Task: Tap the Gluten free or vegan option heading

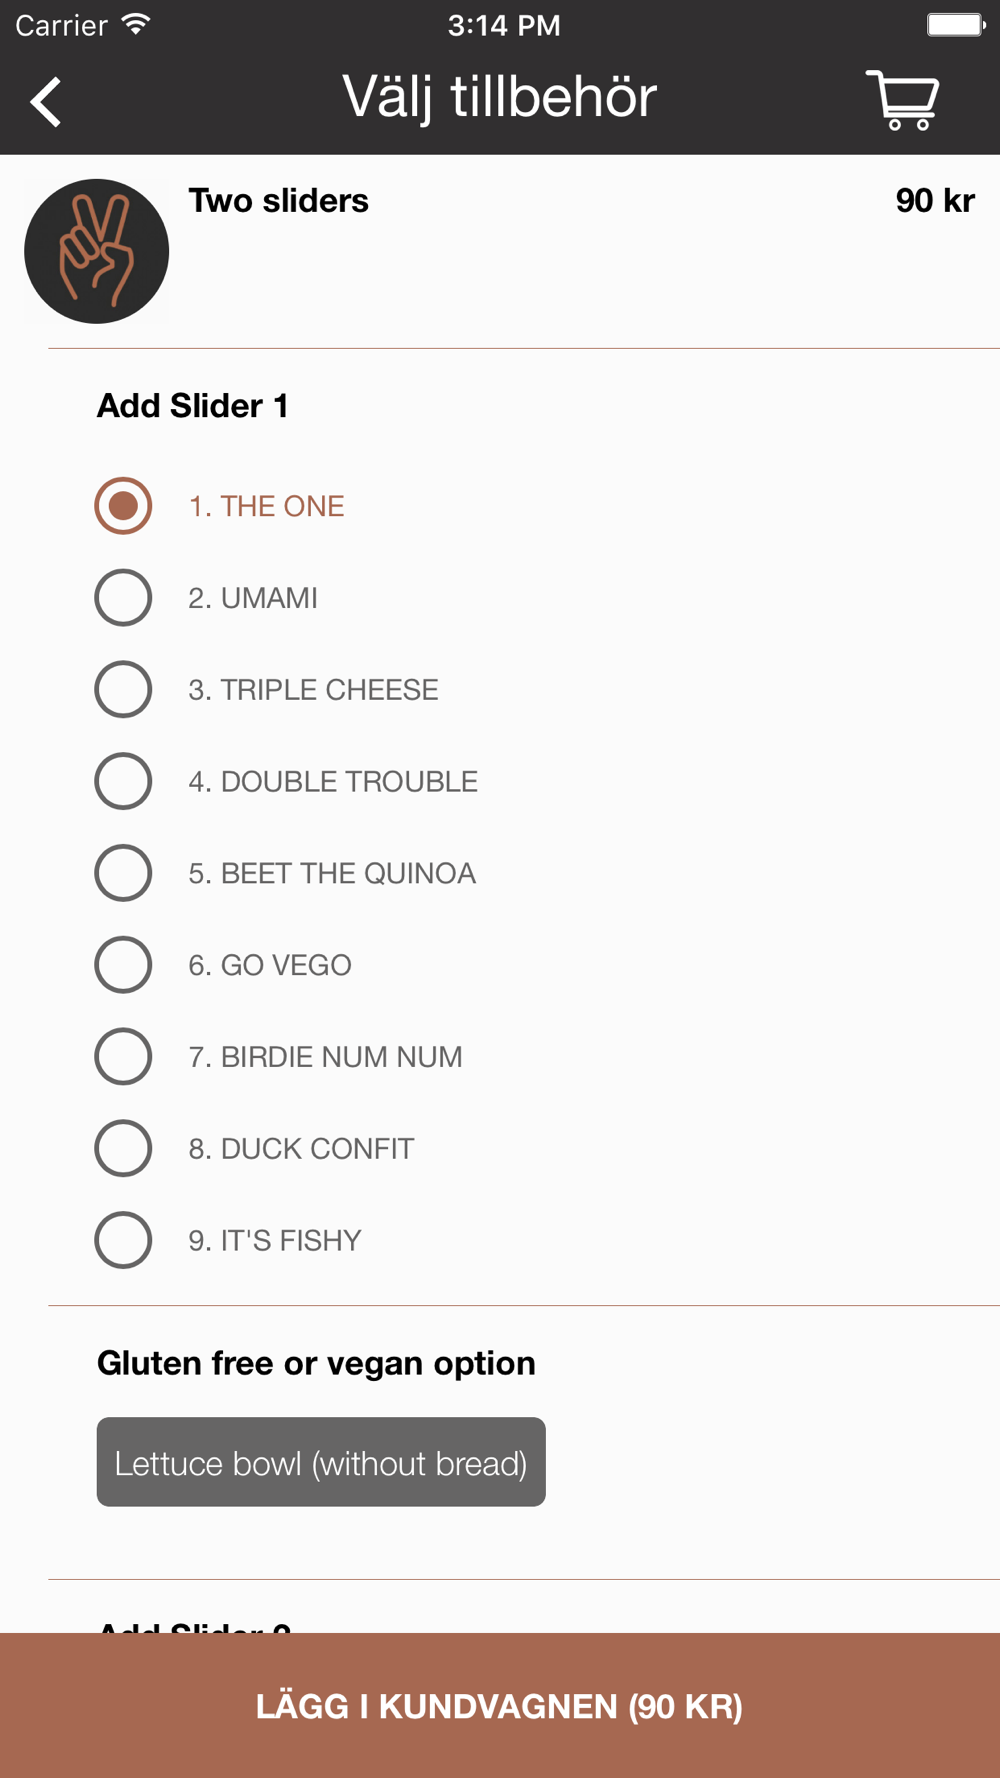Action: 316,1363
